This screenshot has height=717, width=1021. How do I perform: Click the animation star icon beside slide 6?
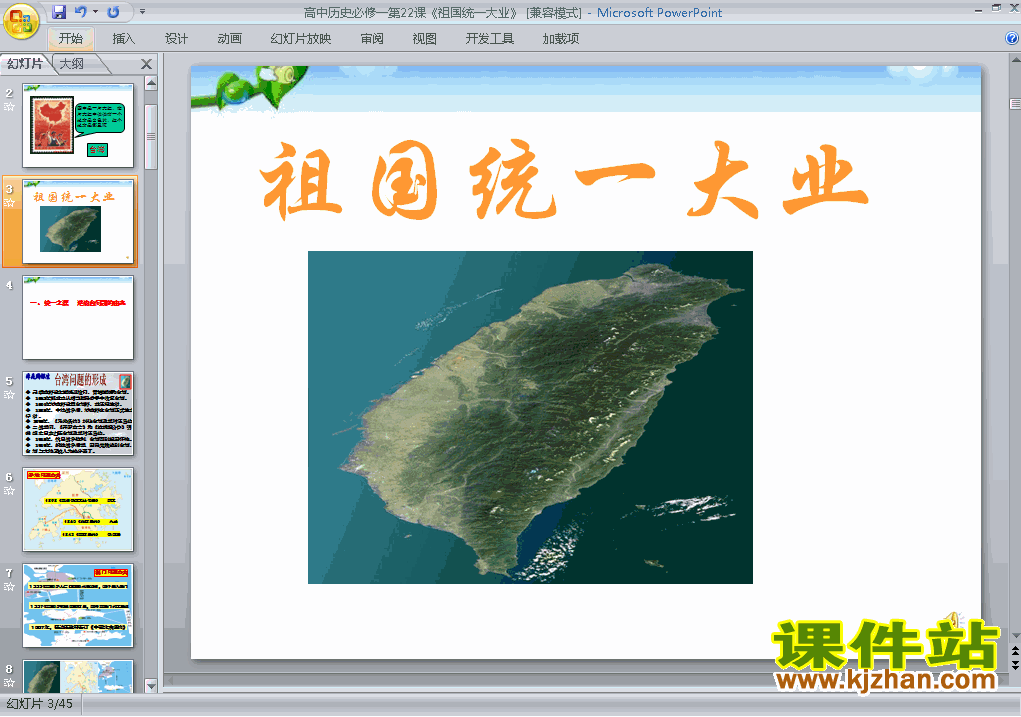(9, 490)
